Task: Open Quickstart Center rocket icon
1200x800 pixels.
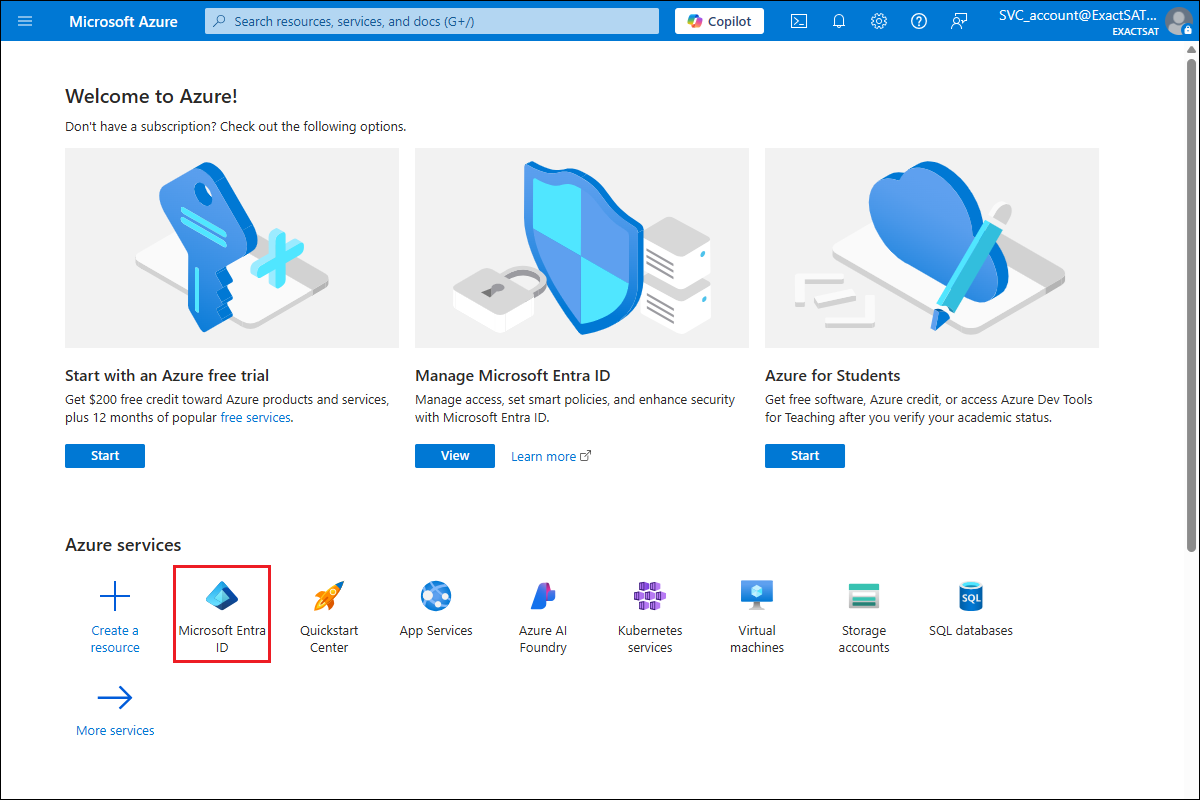Action: point(329,597)
